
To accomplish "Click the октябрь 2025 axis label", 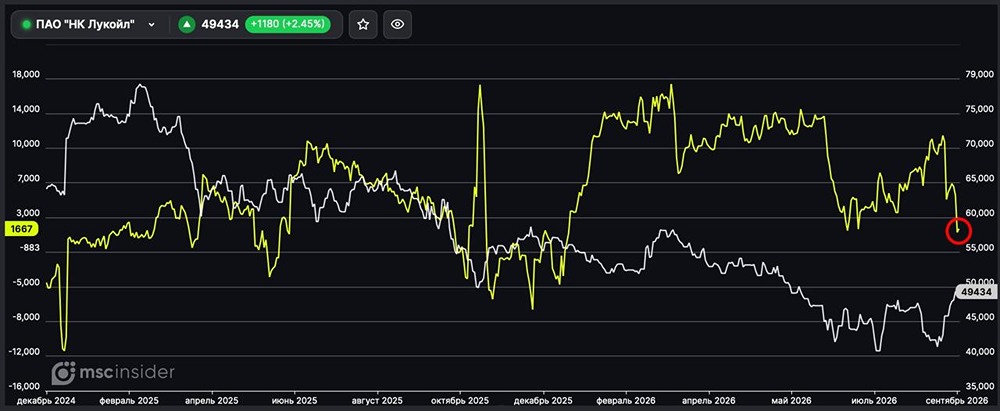I will (460, 400).
